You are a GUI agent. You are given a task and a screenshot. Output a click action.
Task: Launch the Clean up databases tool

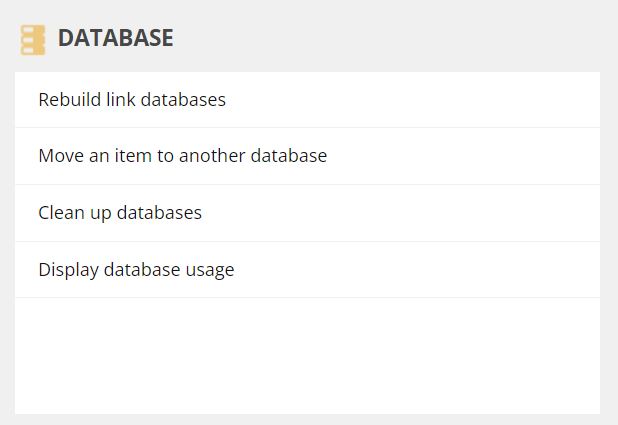[x=307, y=213]
